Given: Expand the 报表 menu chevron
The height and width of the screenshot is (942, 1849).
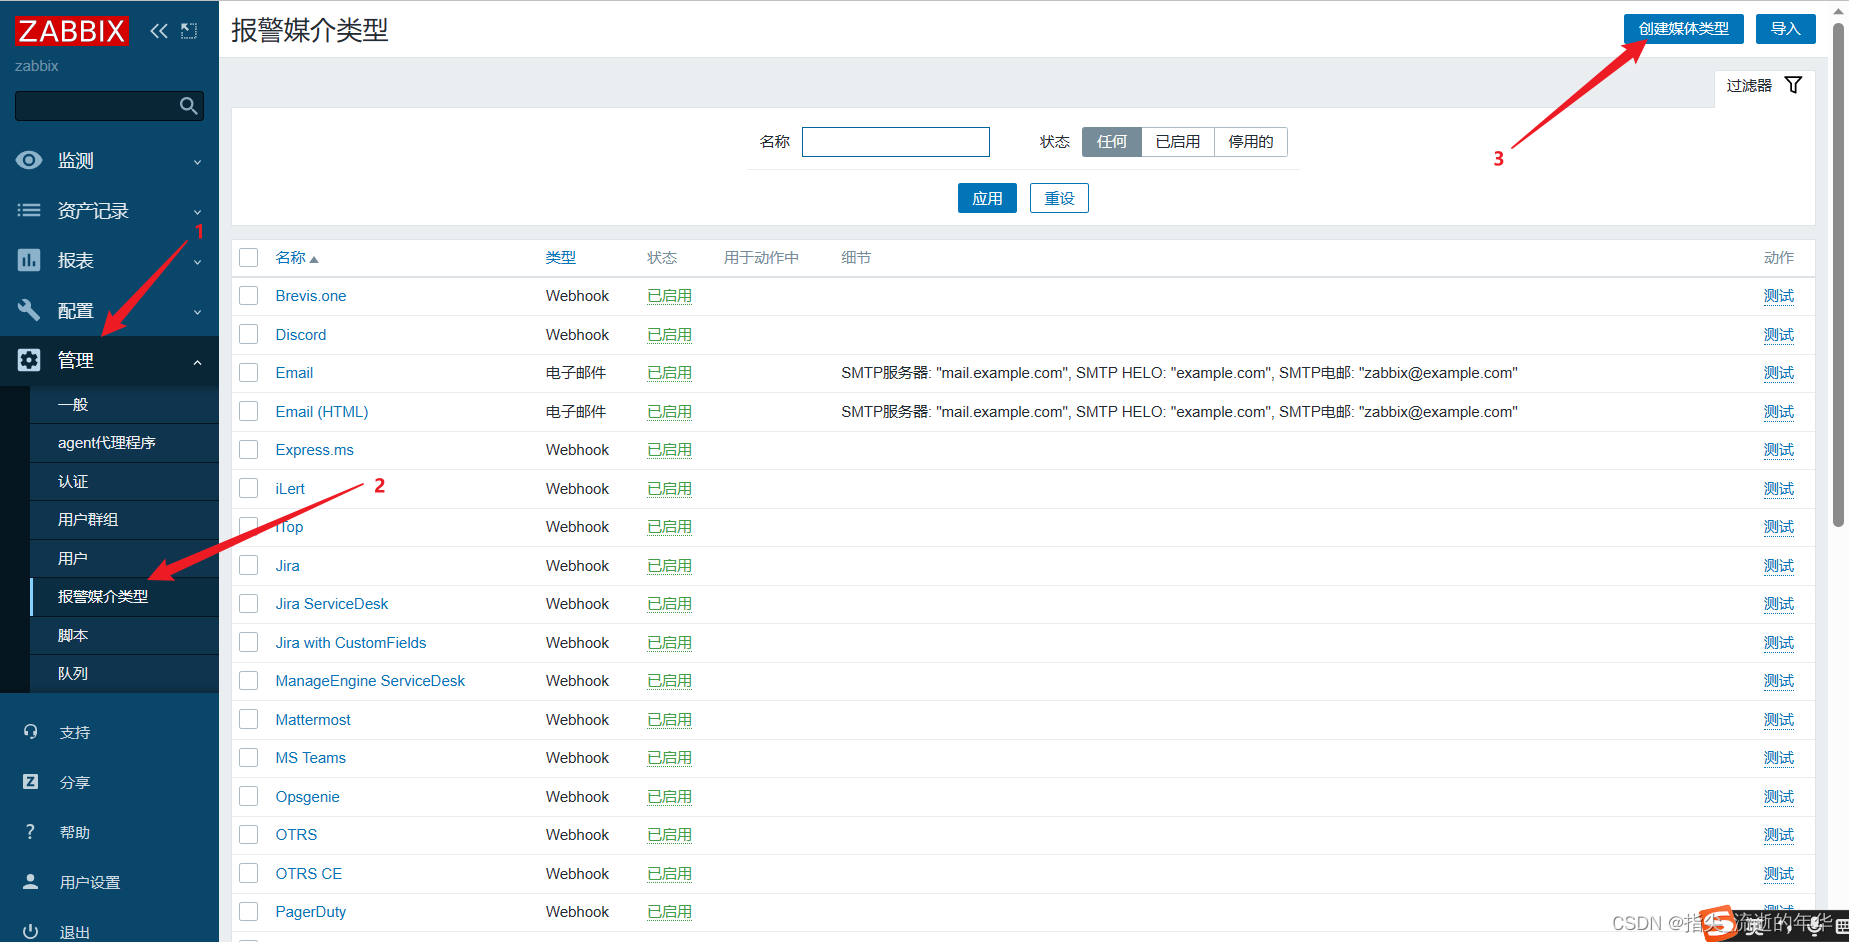Looking at the screenshot, I should (x=197, y=262).
